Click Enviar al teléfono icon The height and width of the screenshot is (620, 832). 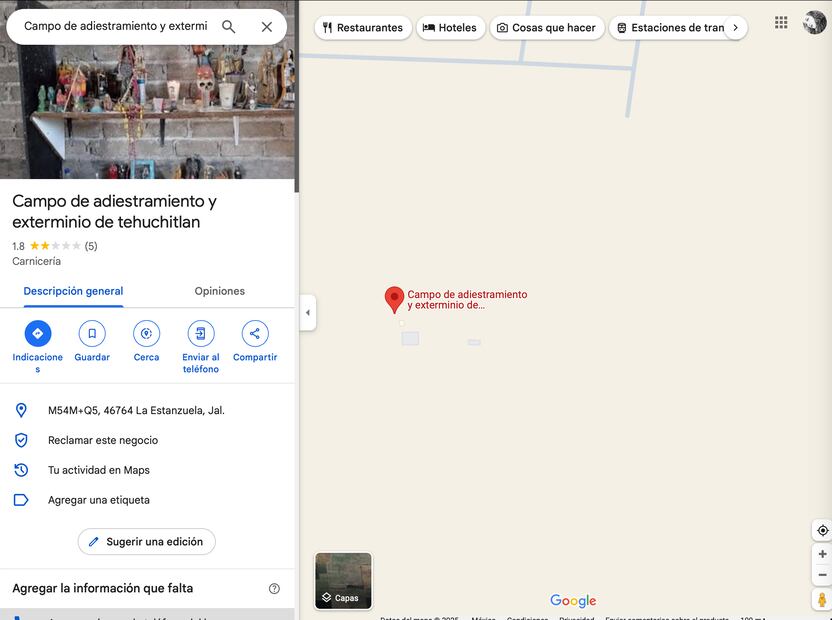[201, 334]
